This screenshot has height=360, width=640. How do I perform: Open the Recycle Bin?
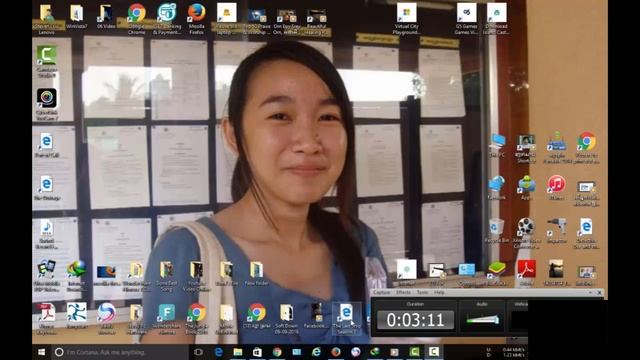497,231
